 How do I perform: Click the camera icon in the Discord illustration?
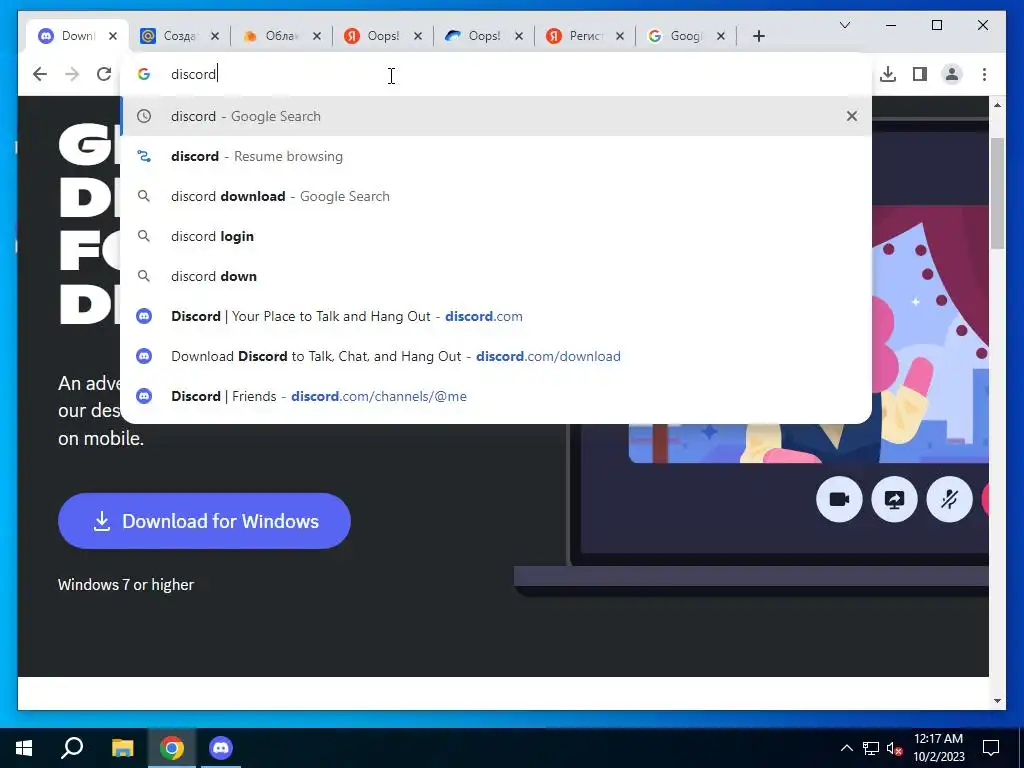click(x=839, y=500)
